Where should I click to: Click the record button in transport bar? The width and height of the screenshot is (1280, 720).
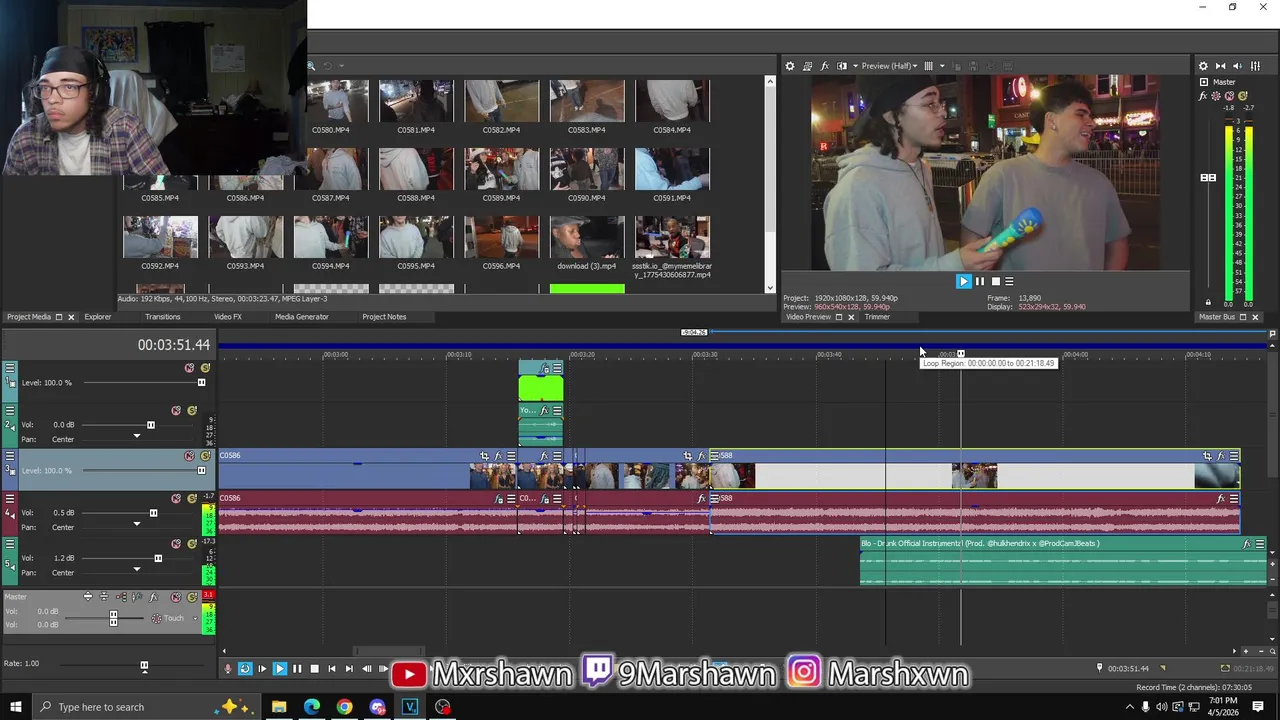coord(228,669)
